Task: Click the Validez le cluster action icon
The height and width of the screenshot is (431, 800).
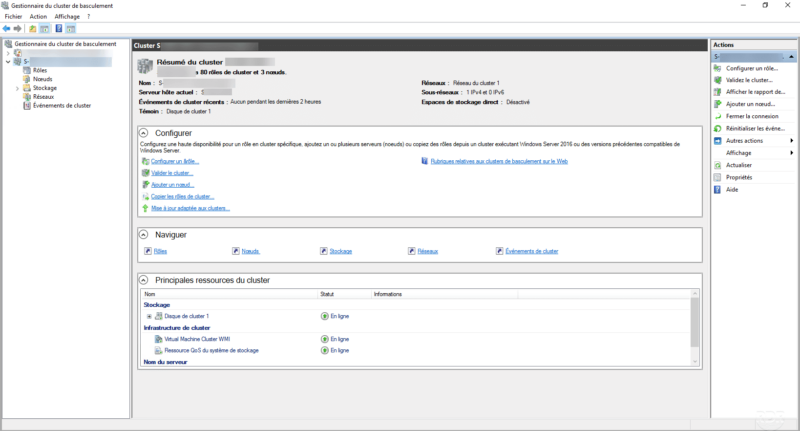Action: point(717,80)
